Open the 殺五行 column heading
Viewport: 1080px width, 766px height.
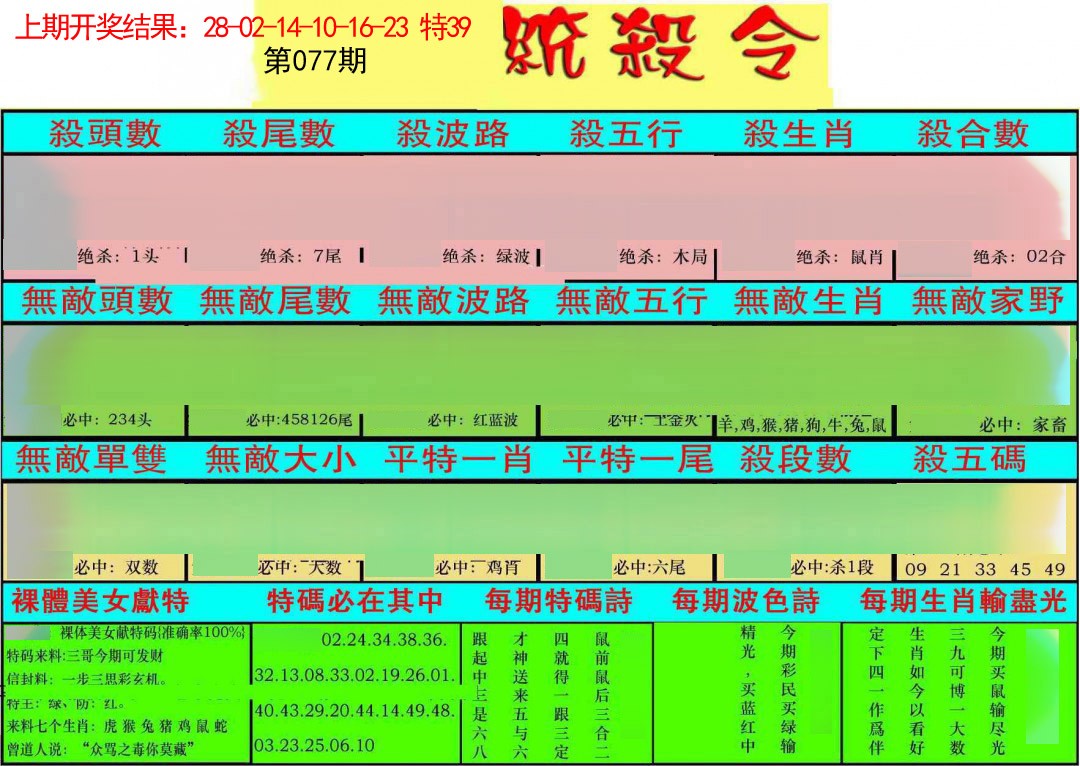click(x=626, y=133)
